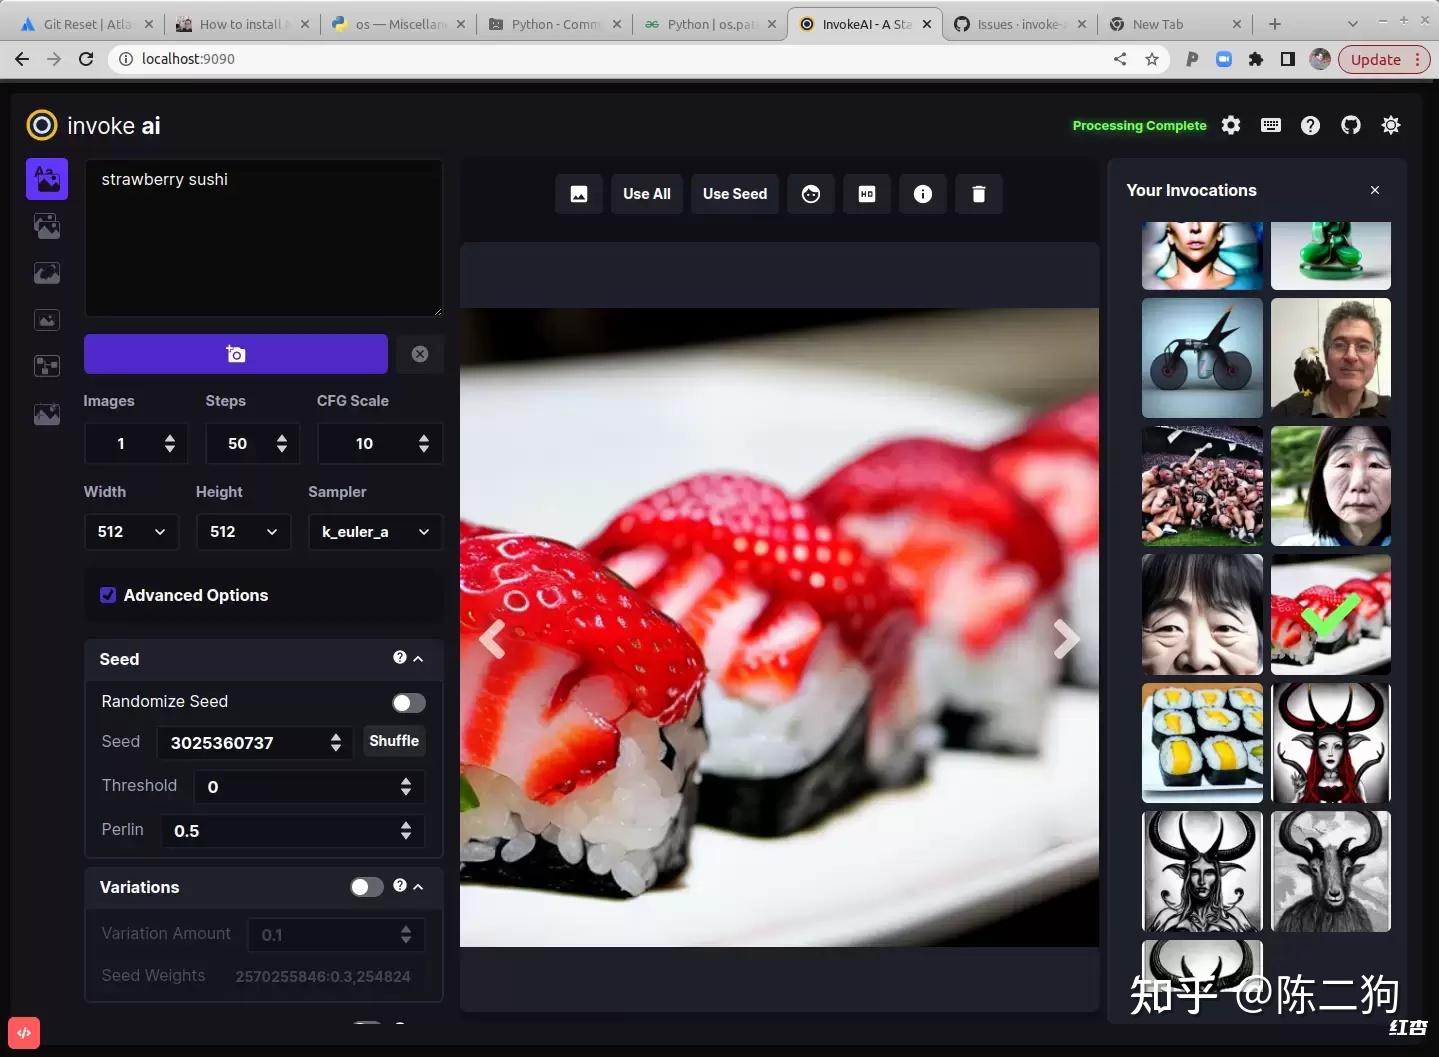This screenshot has width=1439, height=1057.
Task: Toggle Randomize Seed off
Action: (408, 702)
